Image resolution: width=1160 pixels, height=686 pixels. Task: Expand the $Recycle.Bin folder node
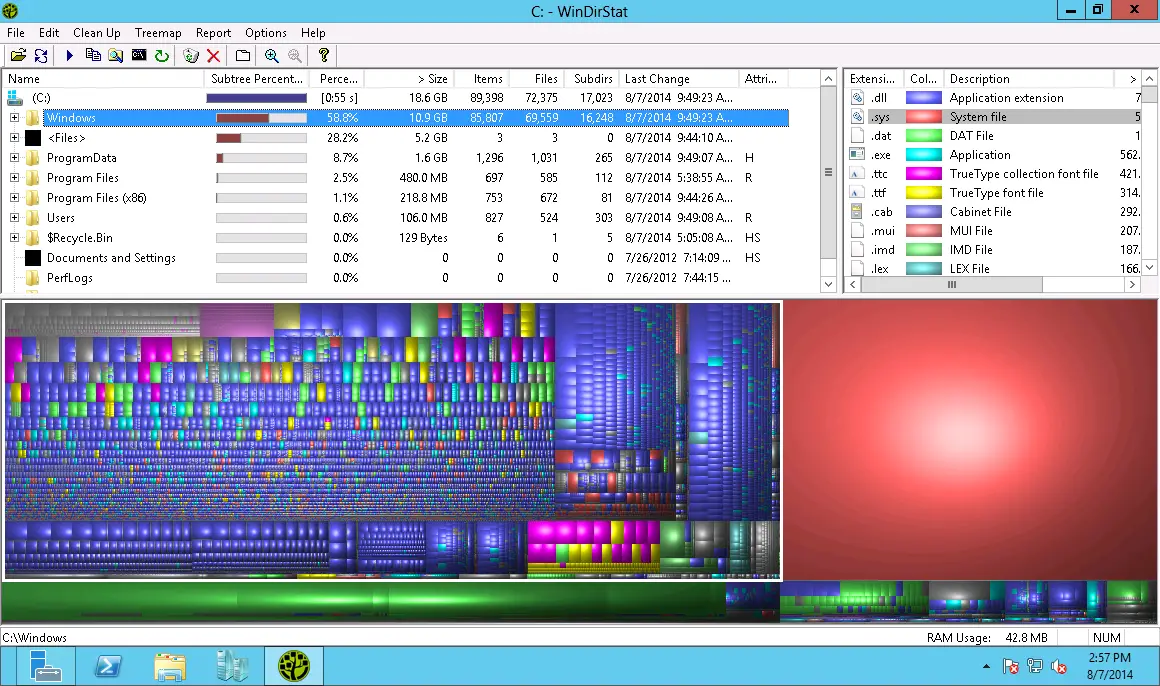(x=14, y=238)
